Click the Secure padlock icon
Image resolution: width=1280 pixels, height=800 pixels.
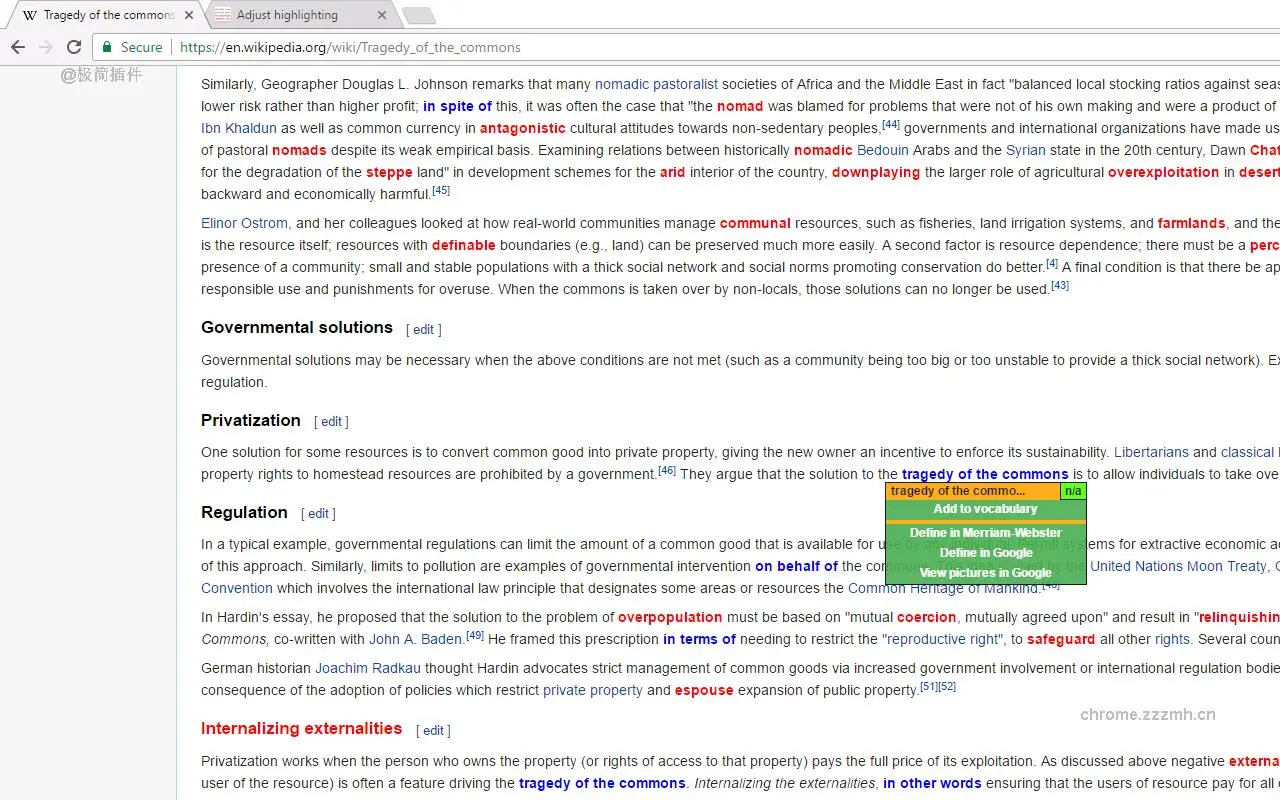108,47
